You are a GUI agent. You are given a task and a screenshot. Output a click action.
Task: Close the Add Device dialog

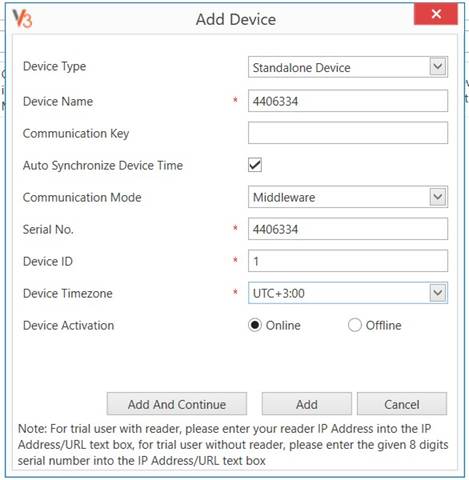click(436, 14)
